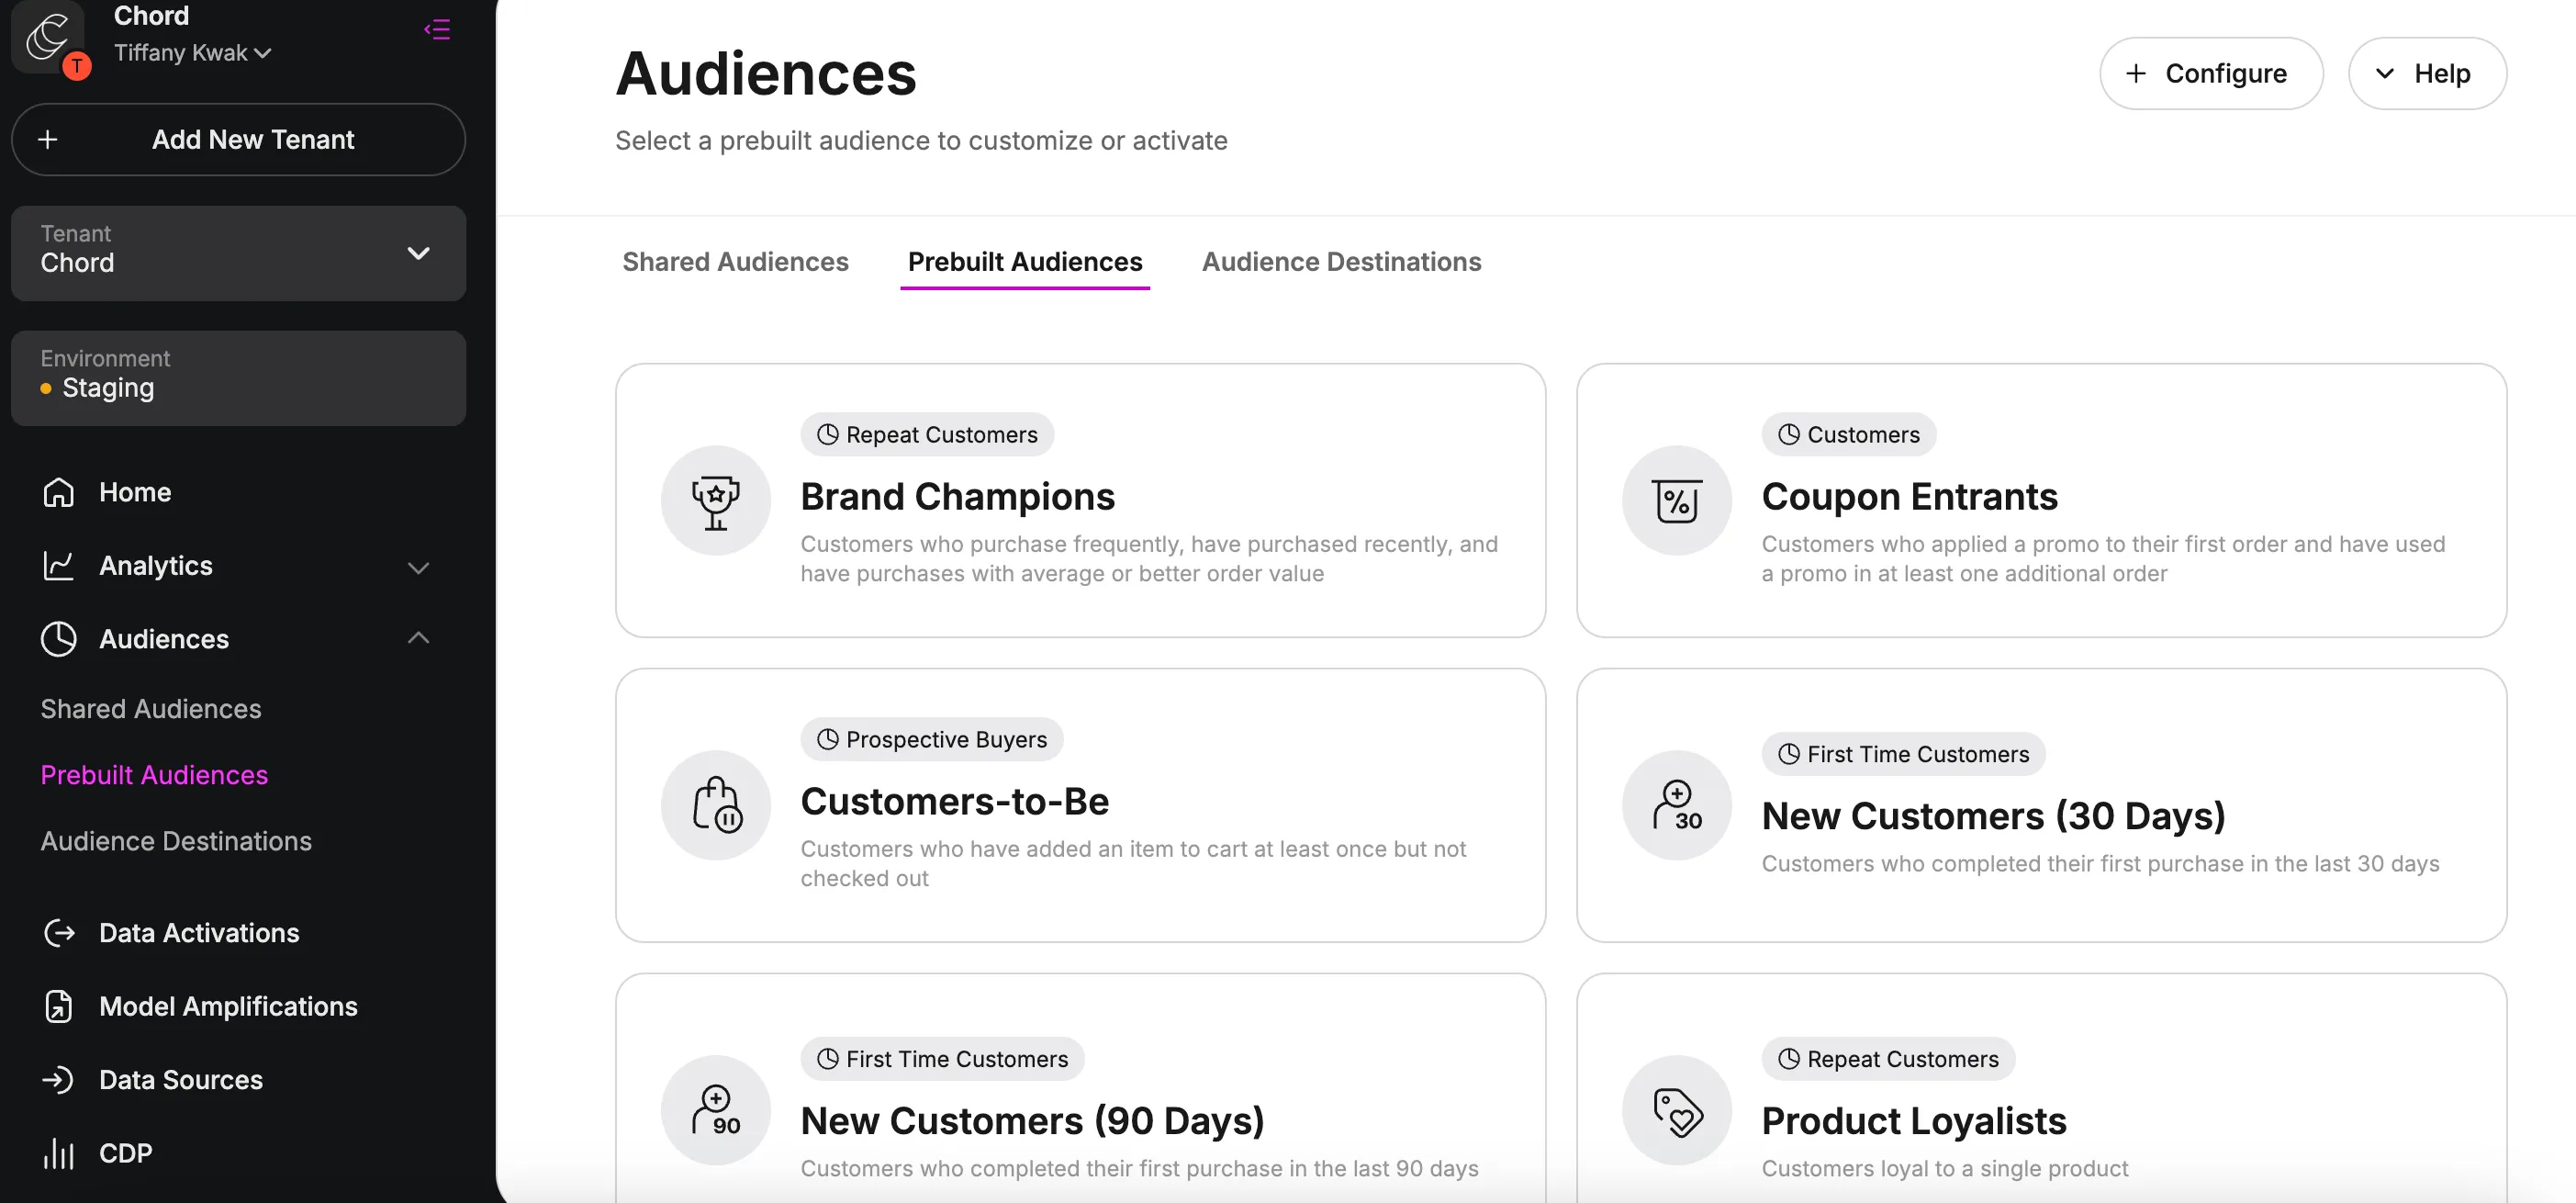Open the New Customers (90 Days) title
Image resolution: width=2576 pixels, height=1203 pixels.
1032,1121
